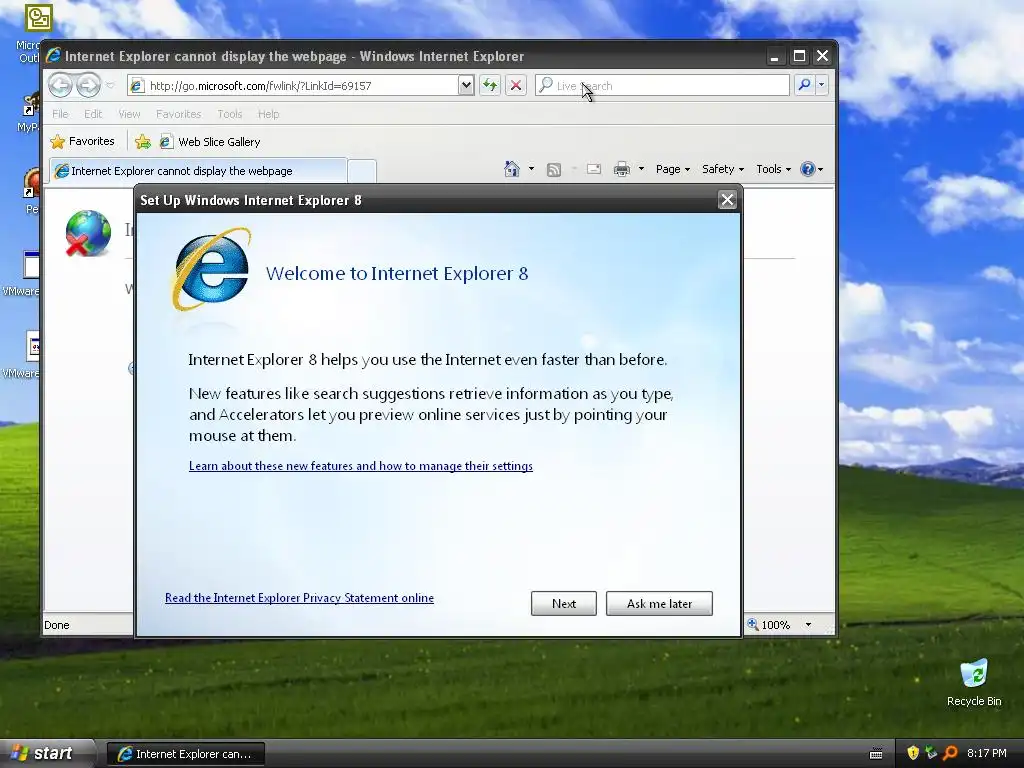Minimize the Internet Explorer window
The image size is (1024, 768).
tap(775, 56)
